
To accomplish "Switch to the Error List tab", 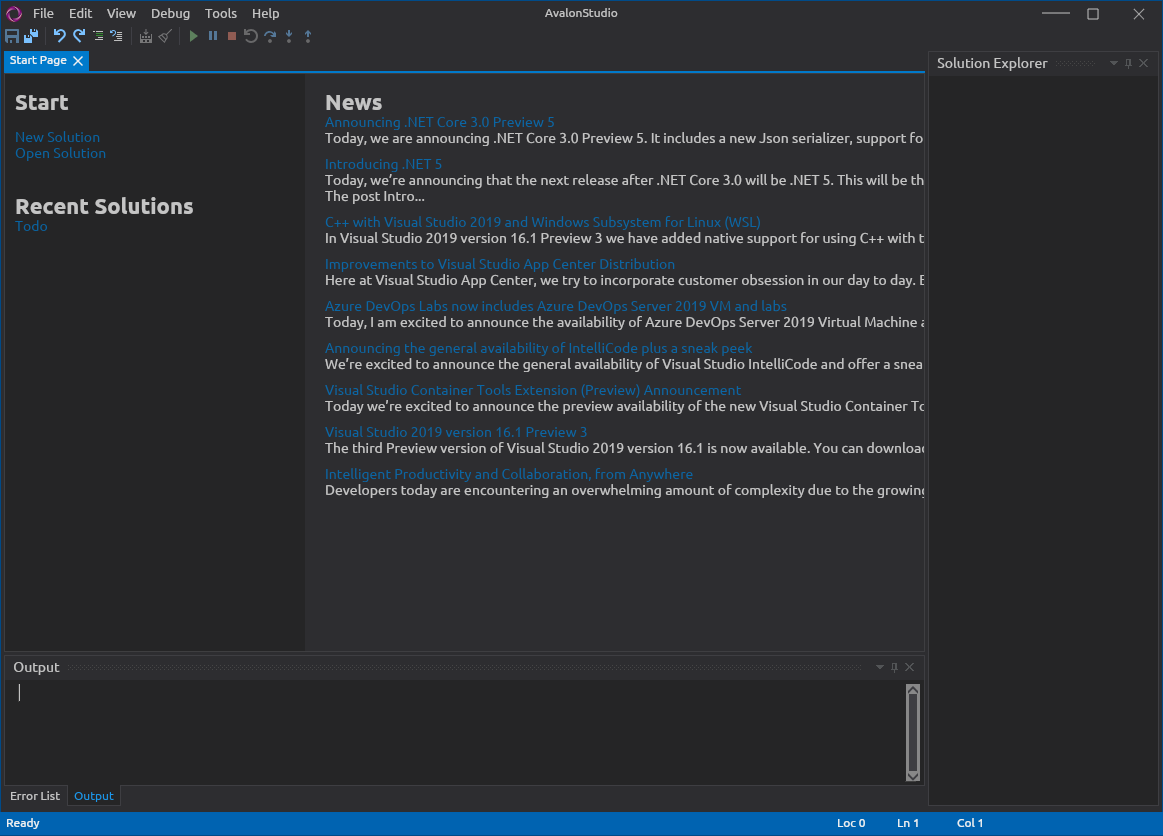I will point(35,795).
